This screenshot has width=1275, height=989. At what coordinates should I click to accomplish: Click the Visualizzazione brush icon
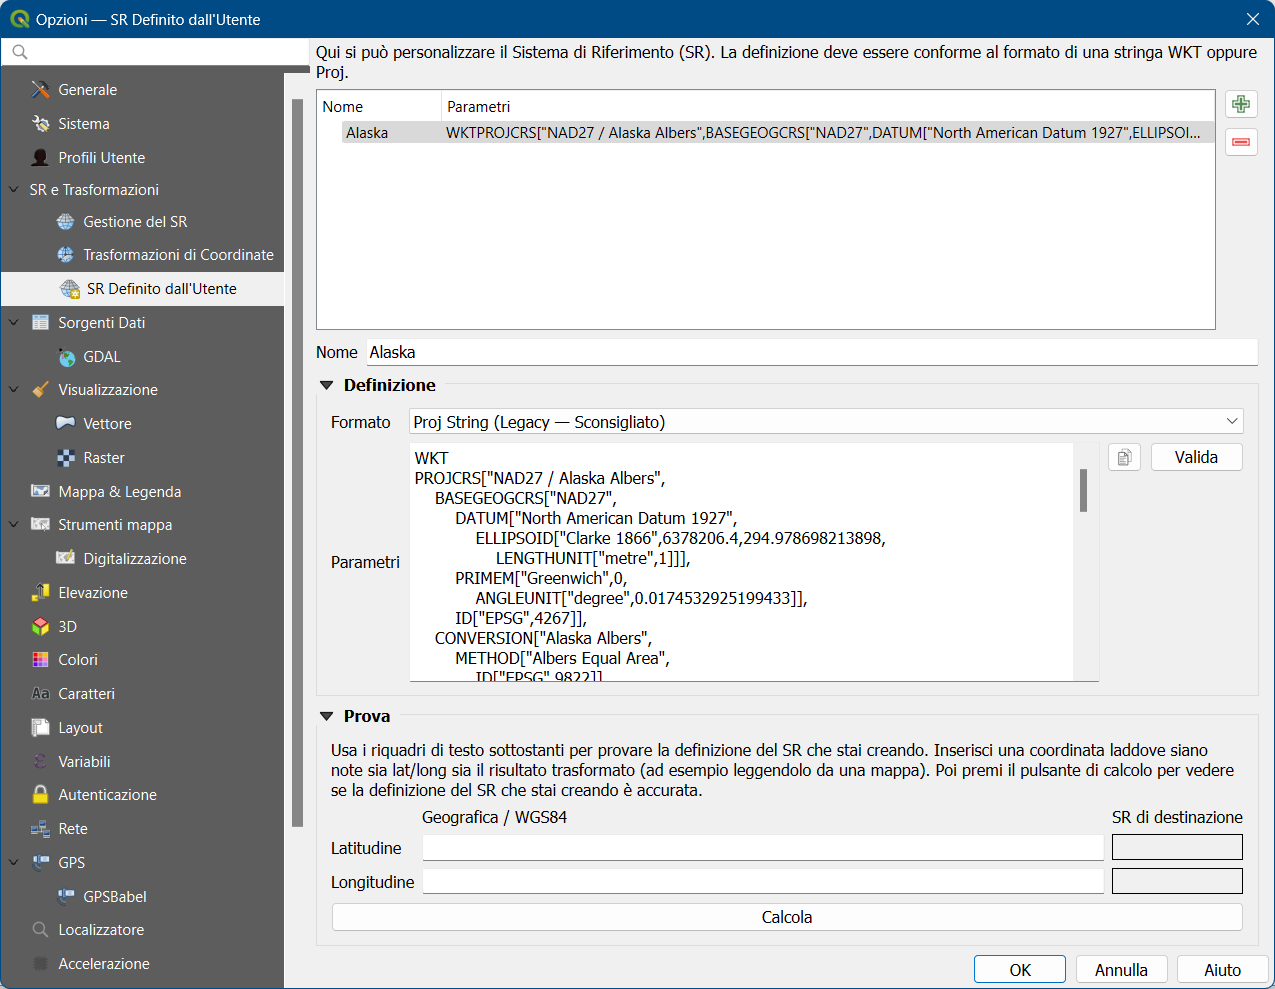(40, 390)
